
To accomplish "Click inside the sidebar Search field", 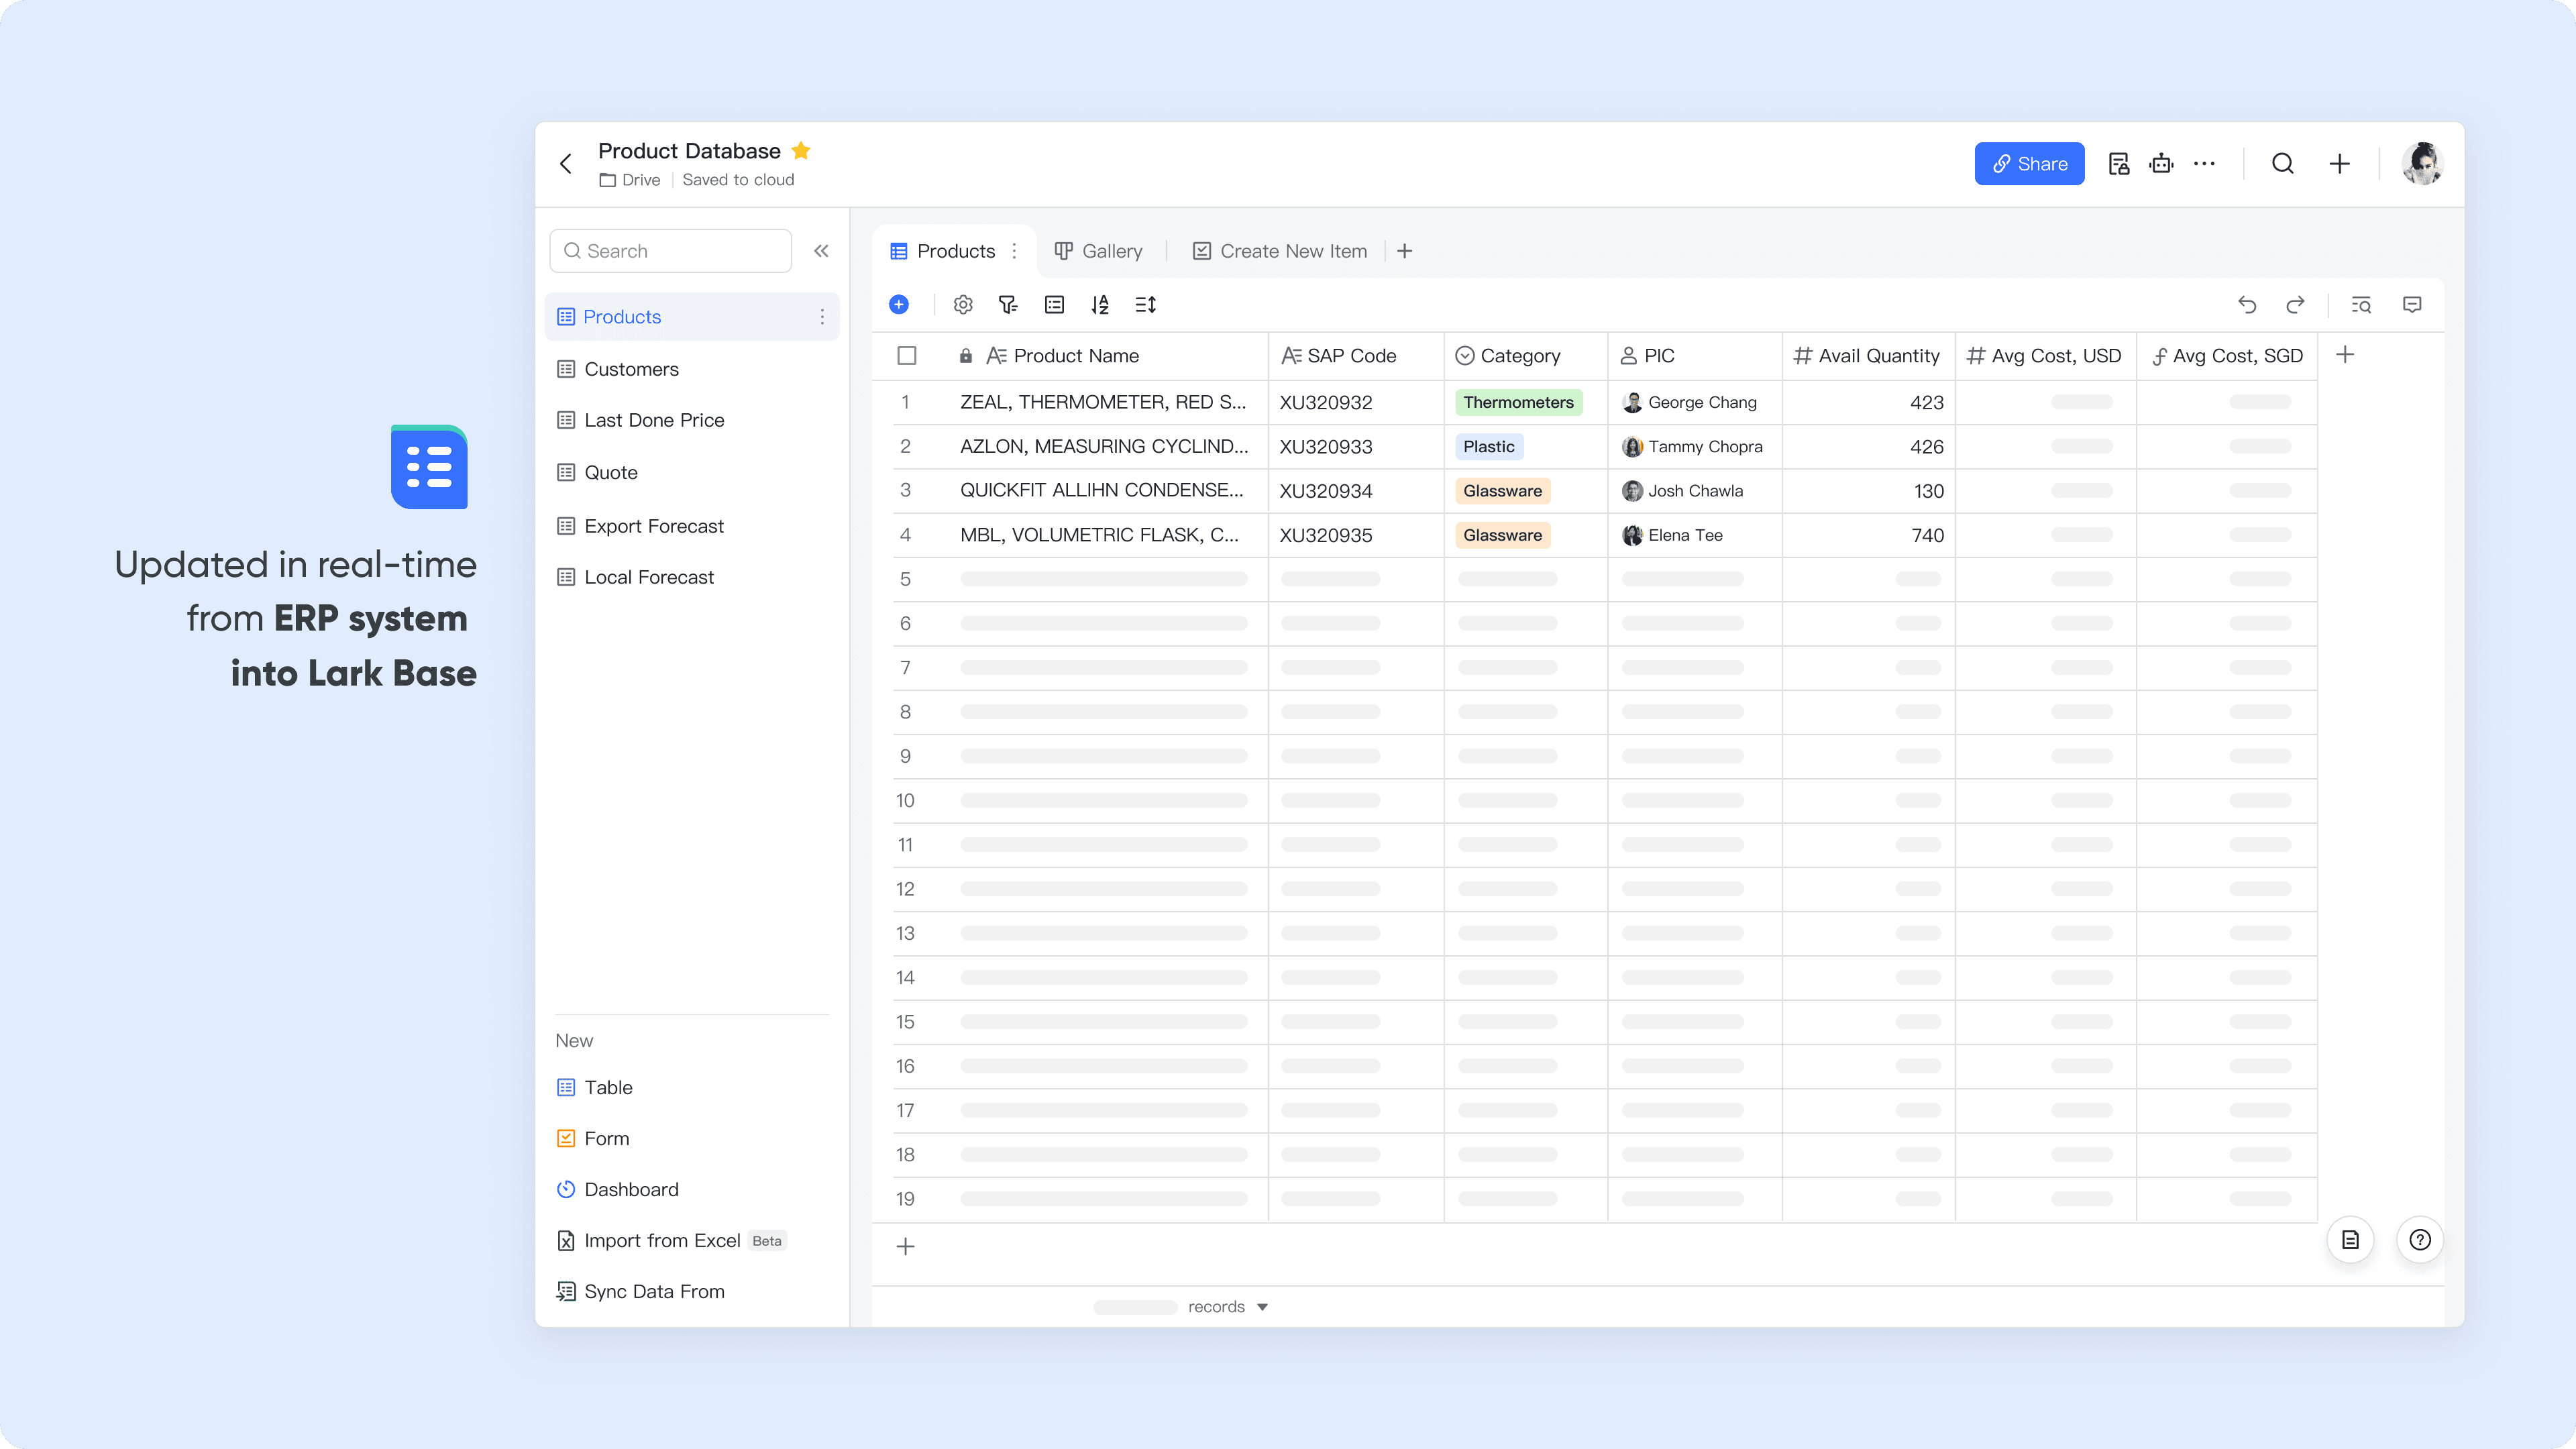I will 670,251.
